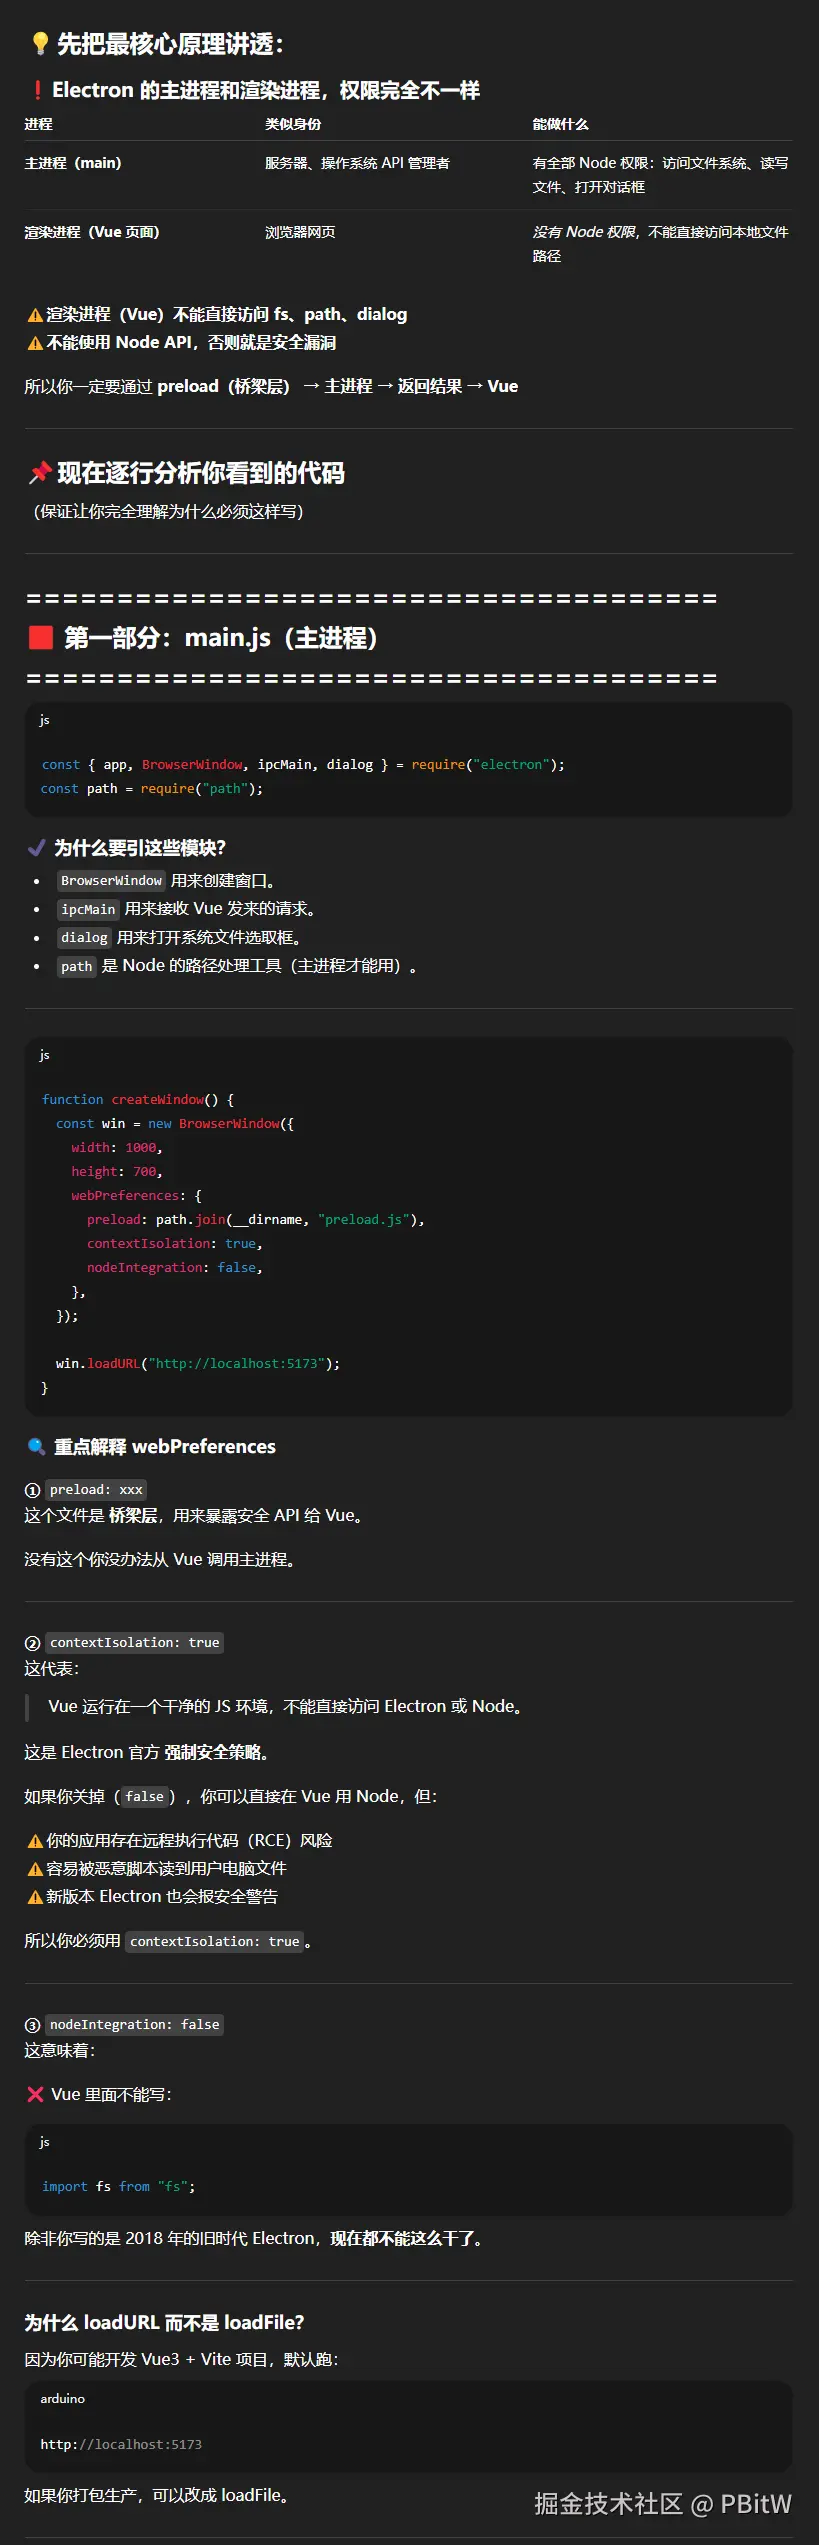Viewport: 819px width, 2545px height.
Task: Click the pushpin icon before 现在逐行分析你看到的代码
Action: coord(40,473)
